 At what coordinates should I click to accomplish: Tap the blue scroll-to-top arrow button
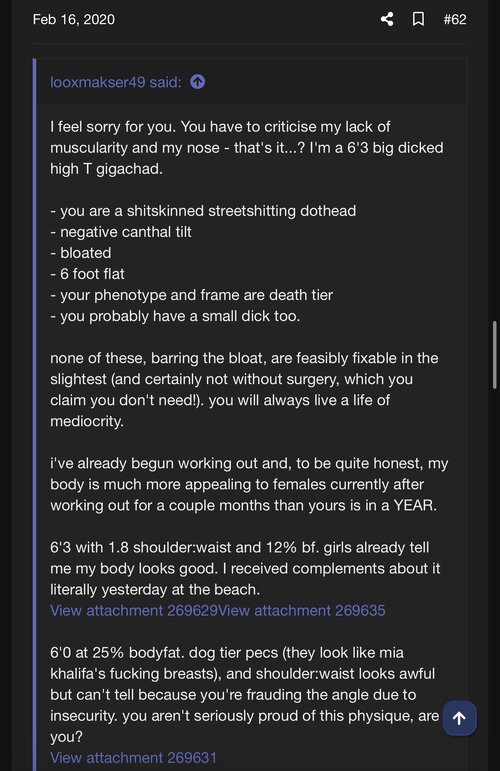[x=459, y=718]
